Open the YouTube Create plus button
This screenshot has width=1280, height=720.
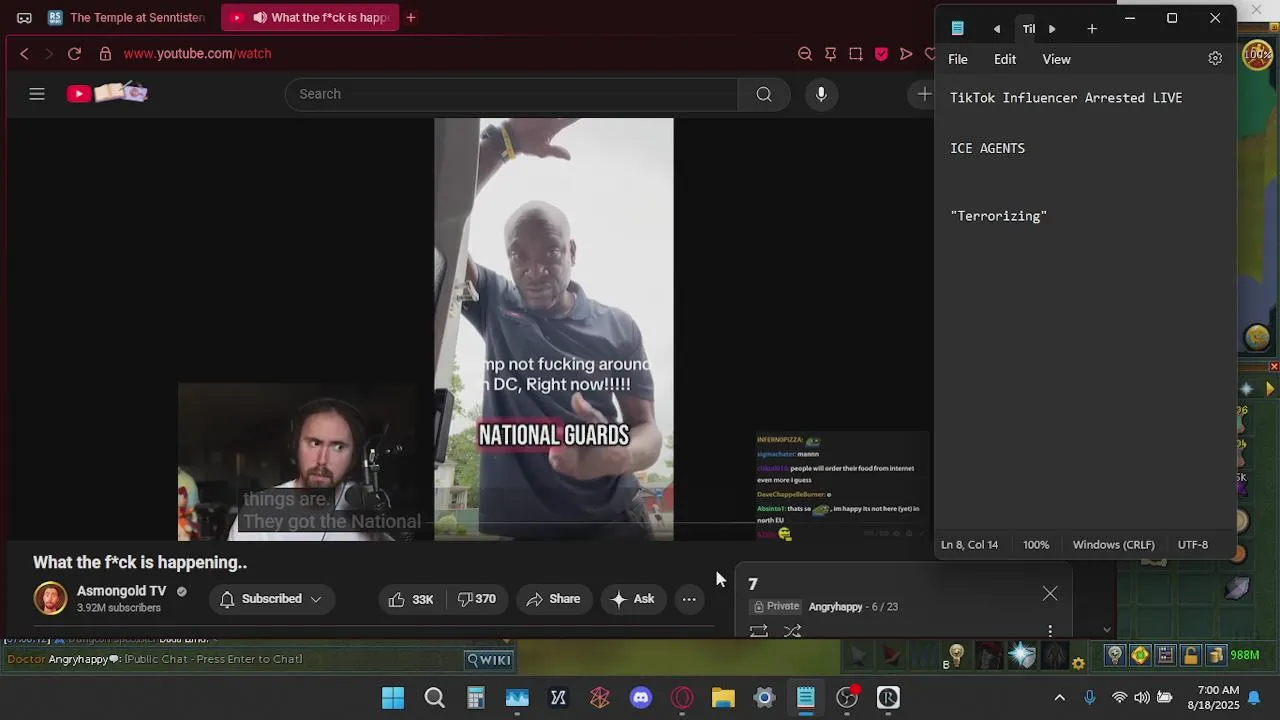924,94
